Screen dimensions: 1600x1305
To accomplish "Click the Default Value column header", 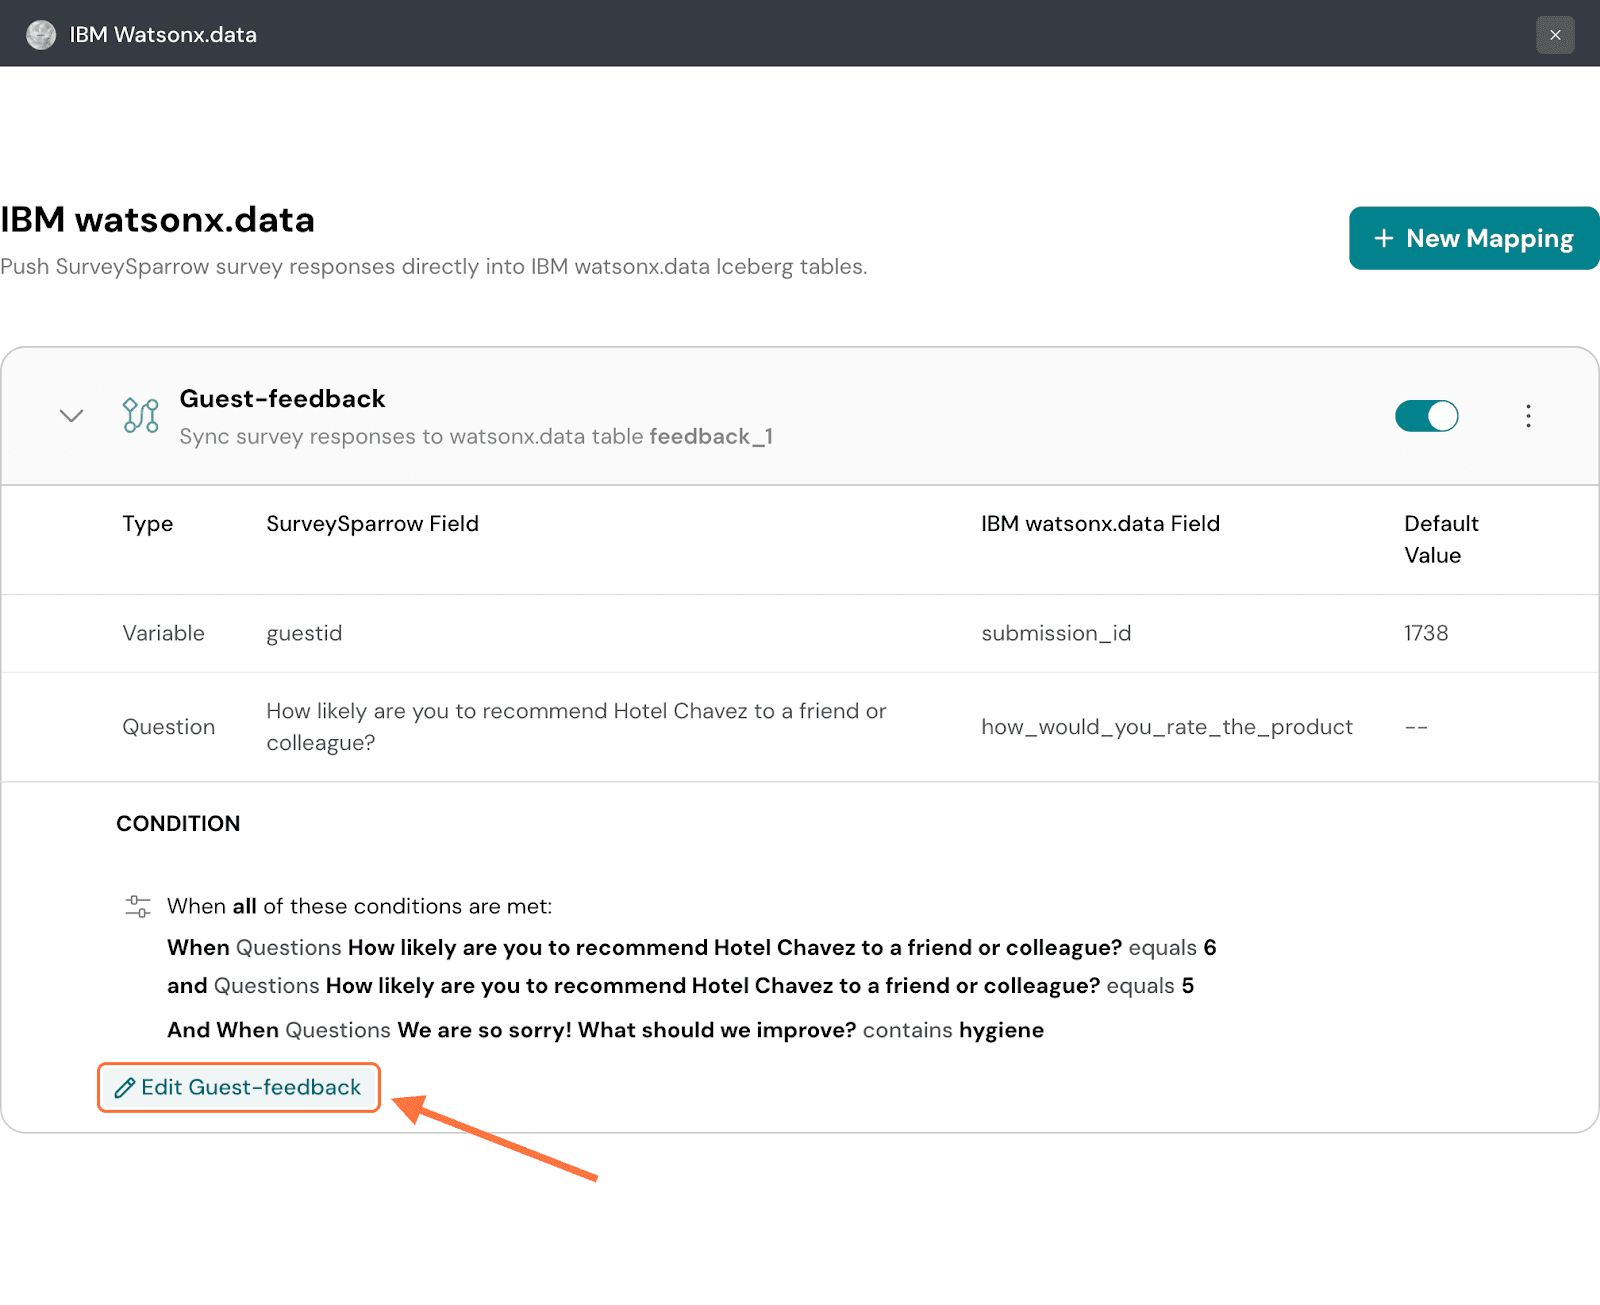I will coord(1440,539).
